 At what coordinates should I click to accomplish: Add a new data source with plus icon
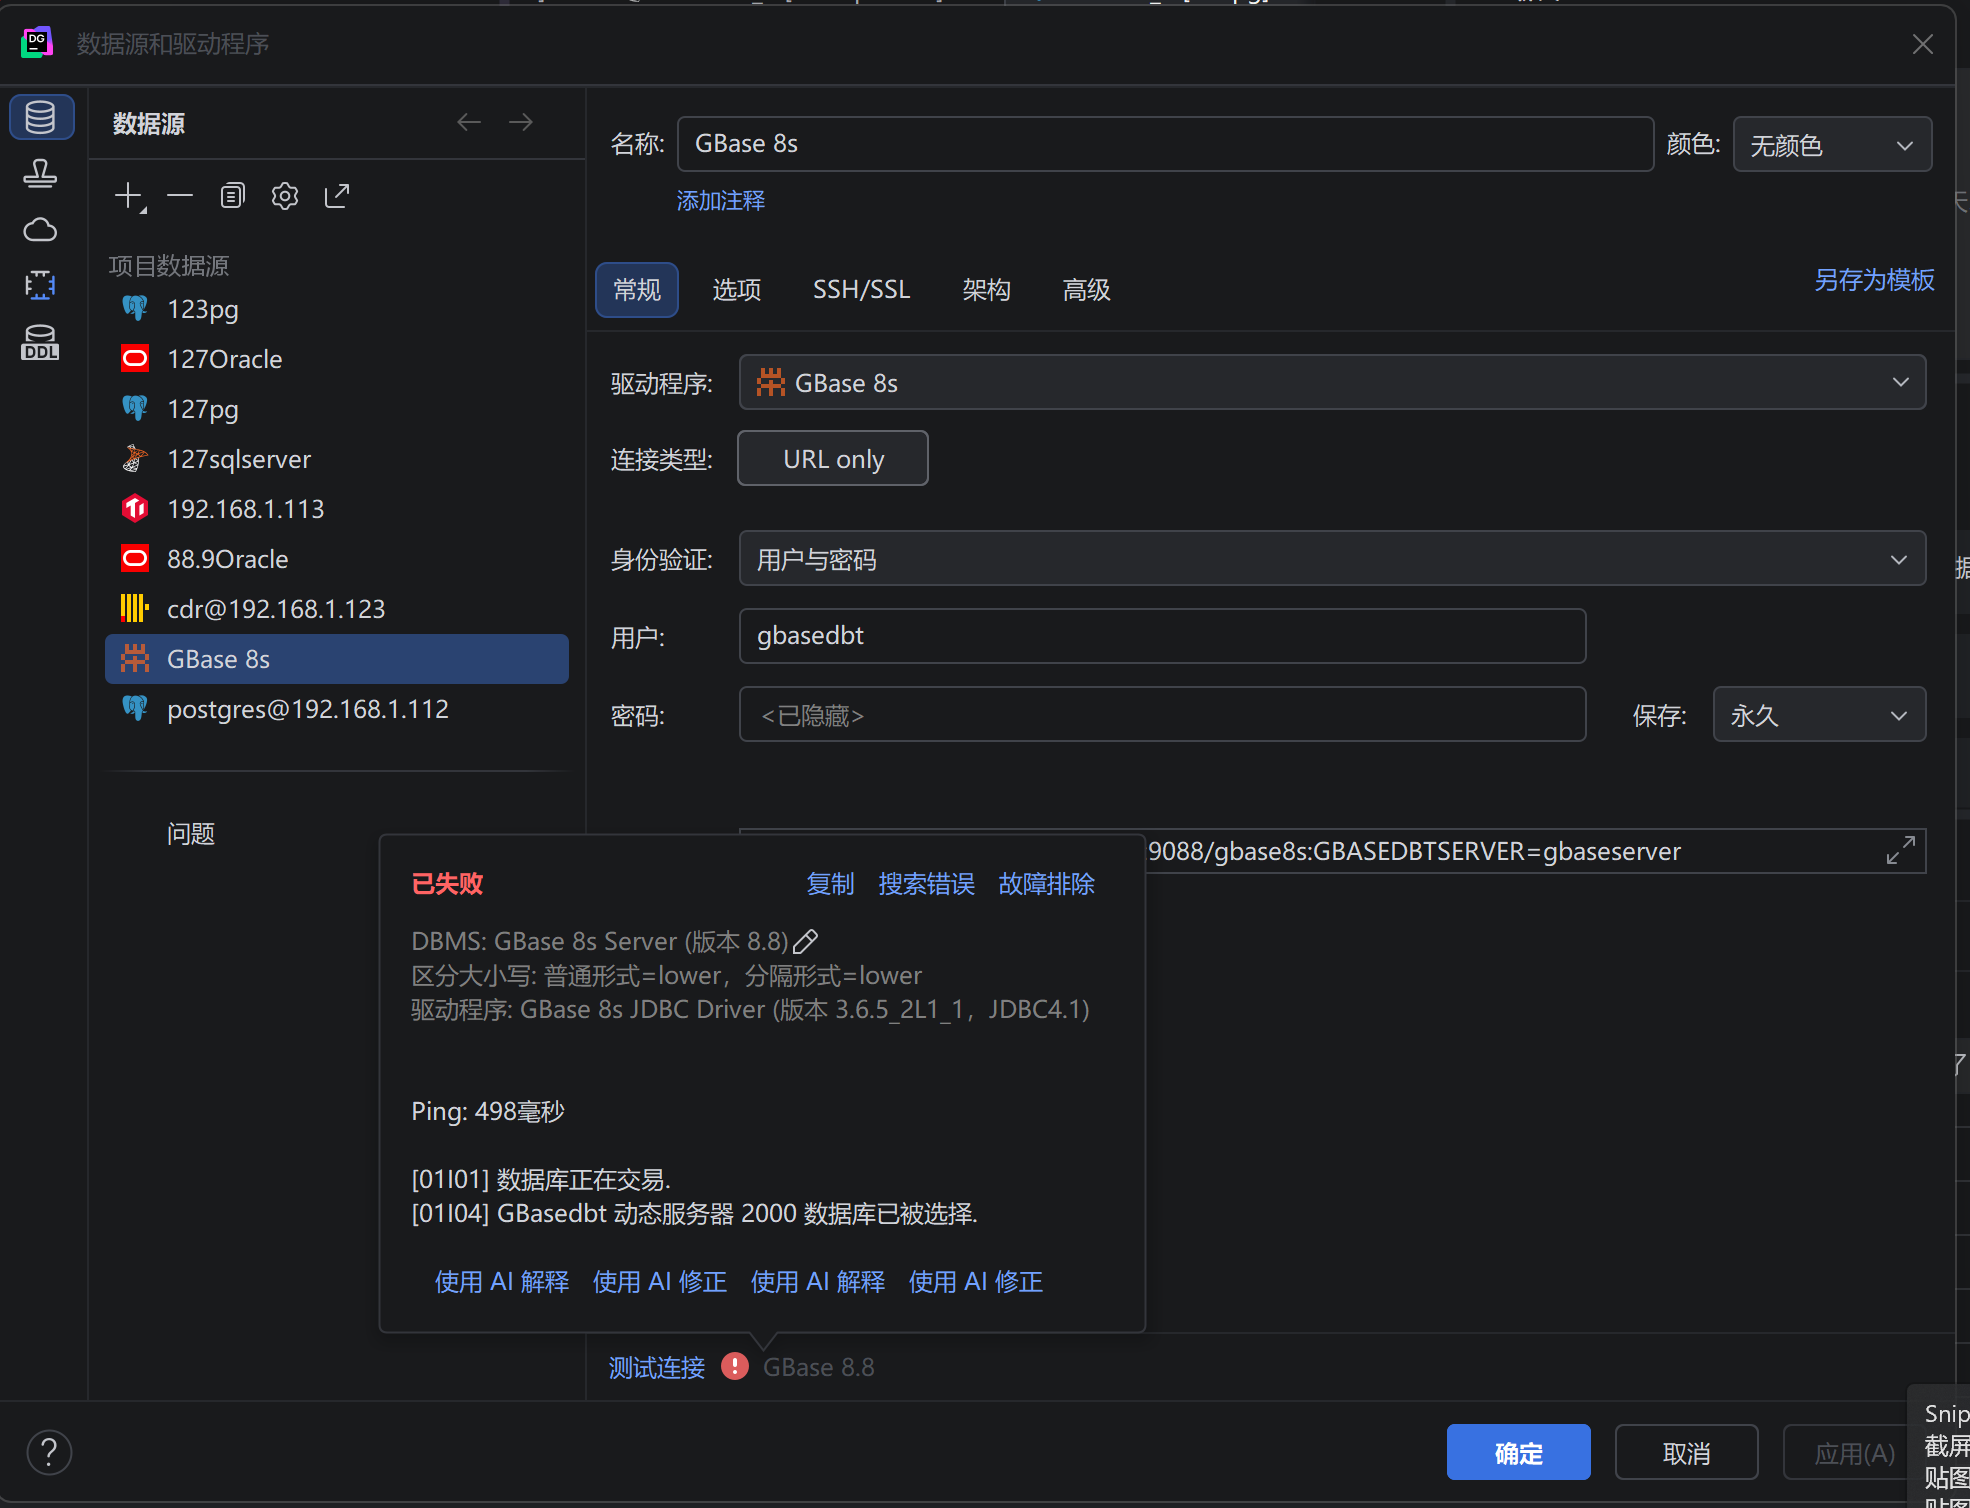[130, 196]
